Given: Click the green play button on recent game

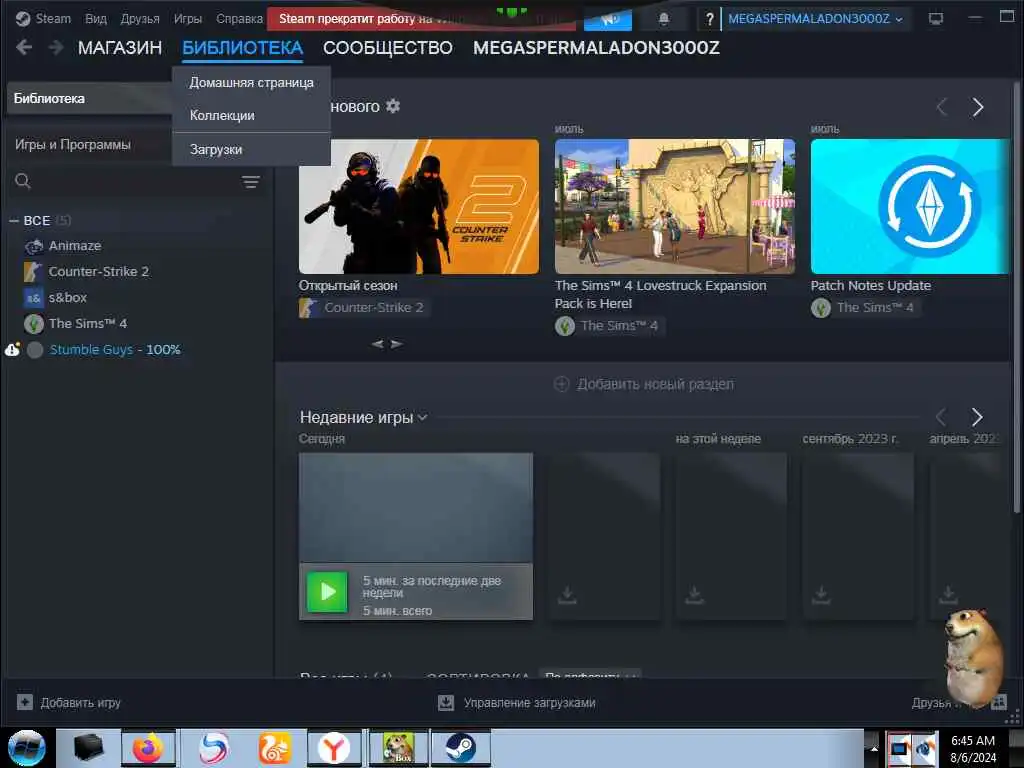Looking at the screenshot, I should 327,592.
